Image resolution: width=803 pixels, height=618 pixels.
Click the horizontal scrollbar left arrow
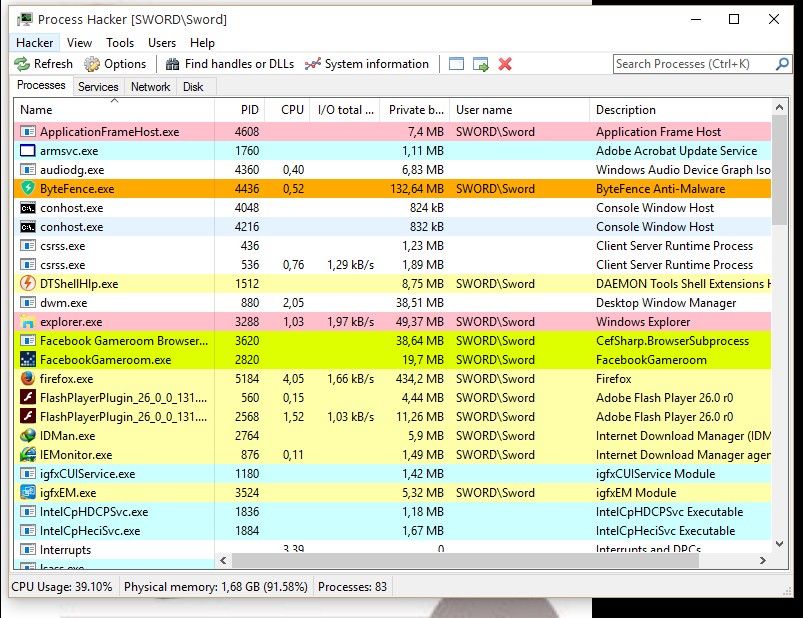pyautogui.click(x=223, y=561)
